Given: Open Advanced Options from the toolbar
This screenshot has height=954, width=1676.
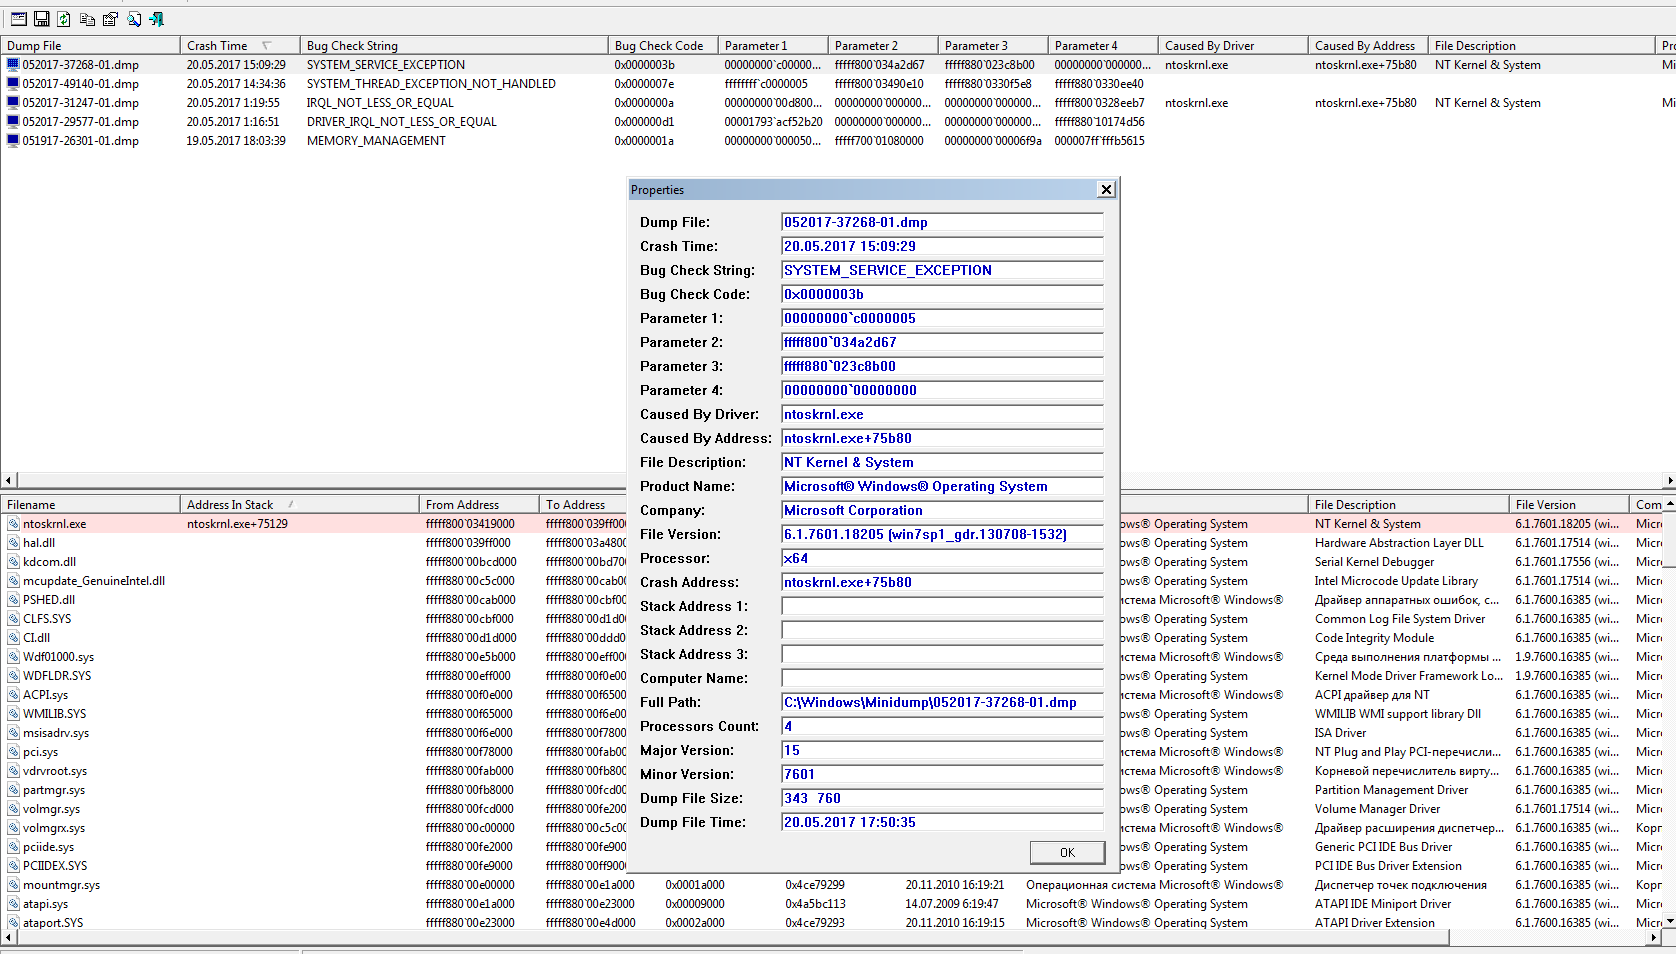Looking at the screenshot, I should point(18,19).
